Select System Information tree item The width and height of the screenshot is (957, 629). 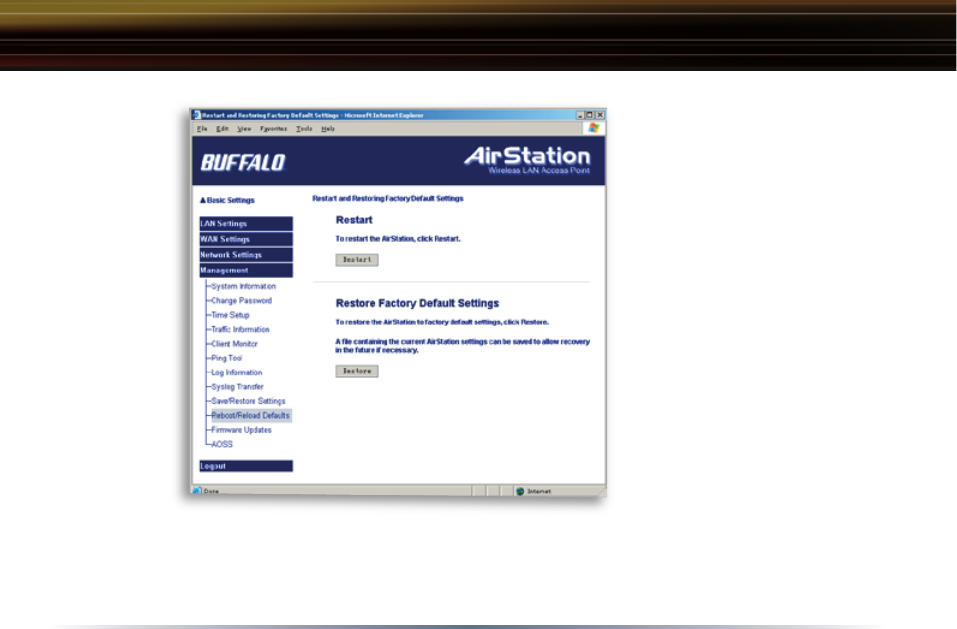[244, 286]
